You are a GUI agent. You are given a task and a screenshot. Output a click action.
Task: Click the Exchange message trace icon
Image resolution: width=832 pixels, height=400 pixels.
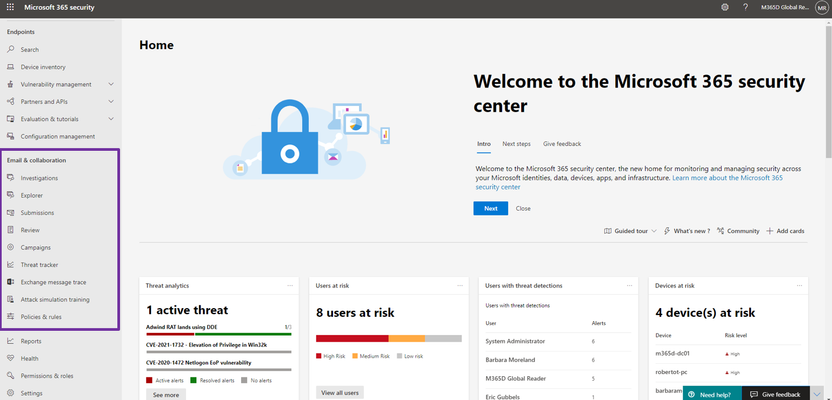[x=11, y=282]
